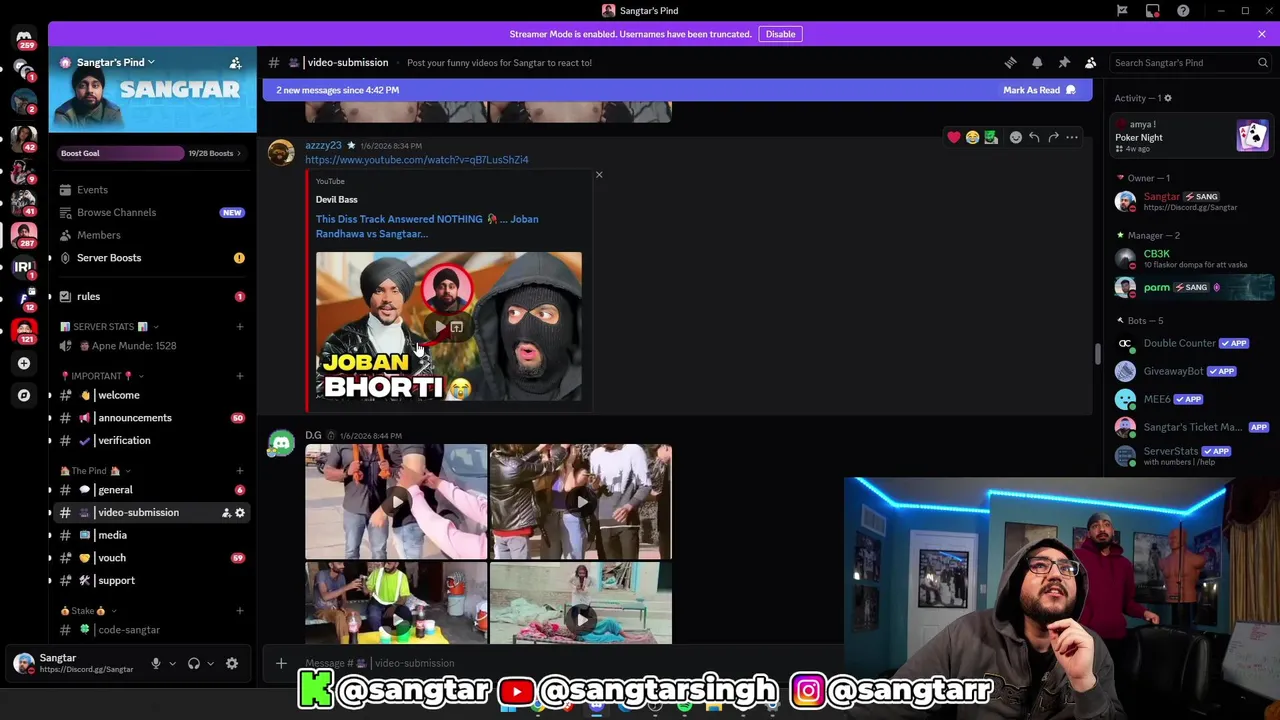Viewport: 1280px width, 720px height.
Task: Open message attachment plus button
Action: (x=281, y=663)
